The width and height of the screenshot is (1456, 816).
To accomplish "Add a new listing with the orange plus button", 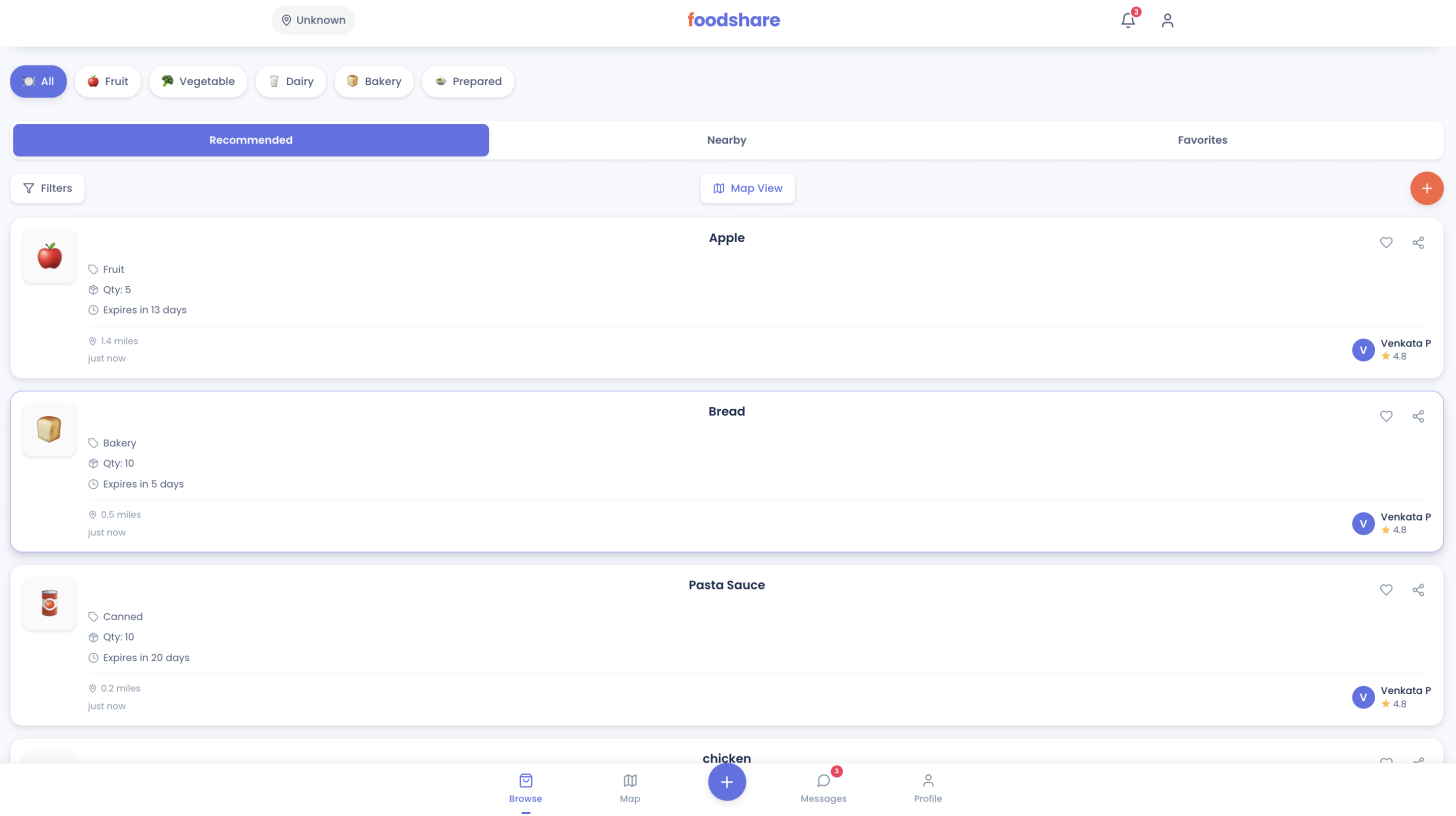I will pyautogui.click(x=1426, y=188).
